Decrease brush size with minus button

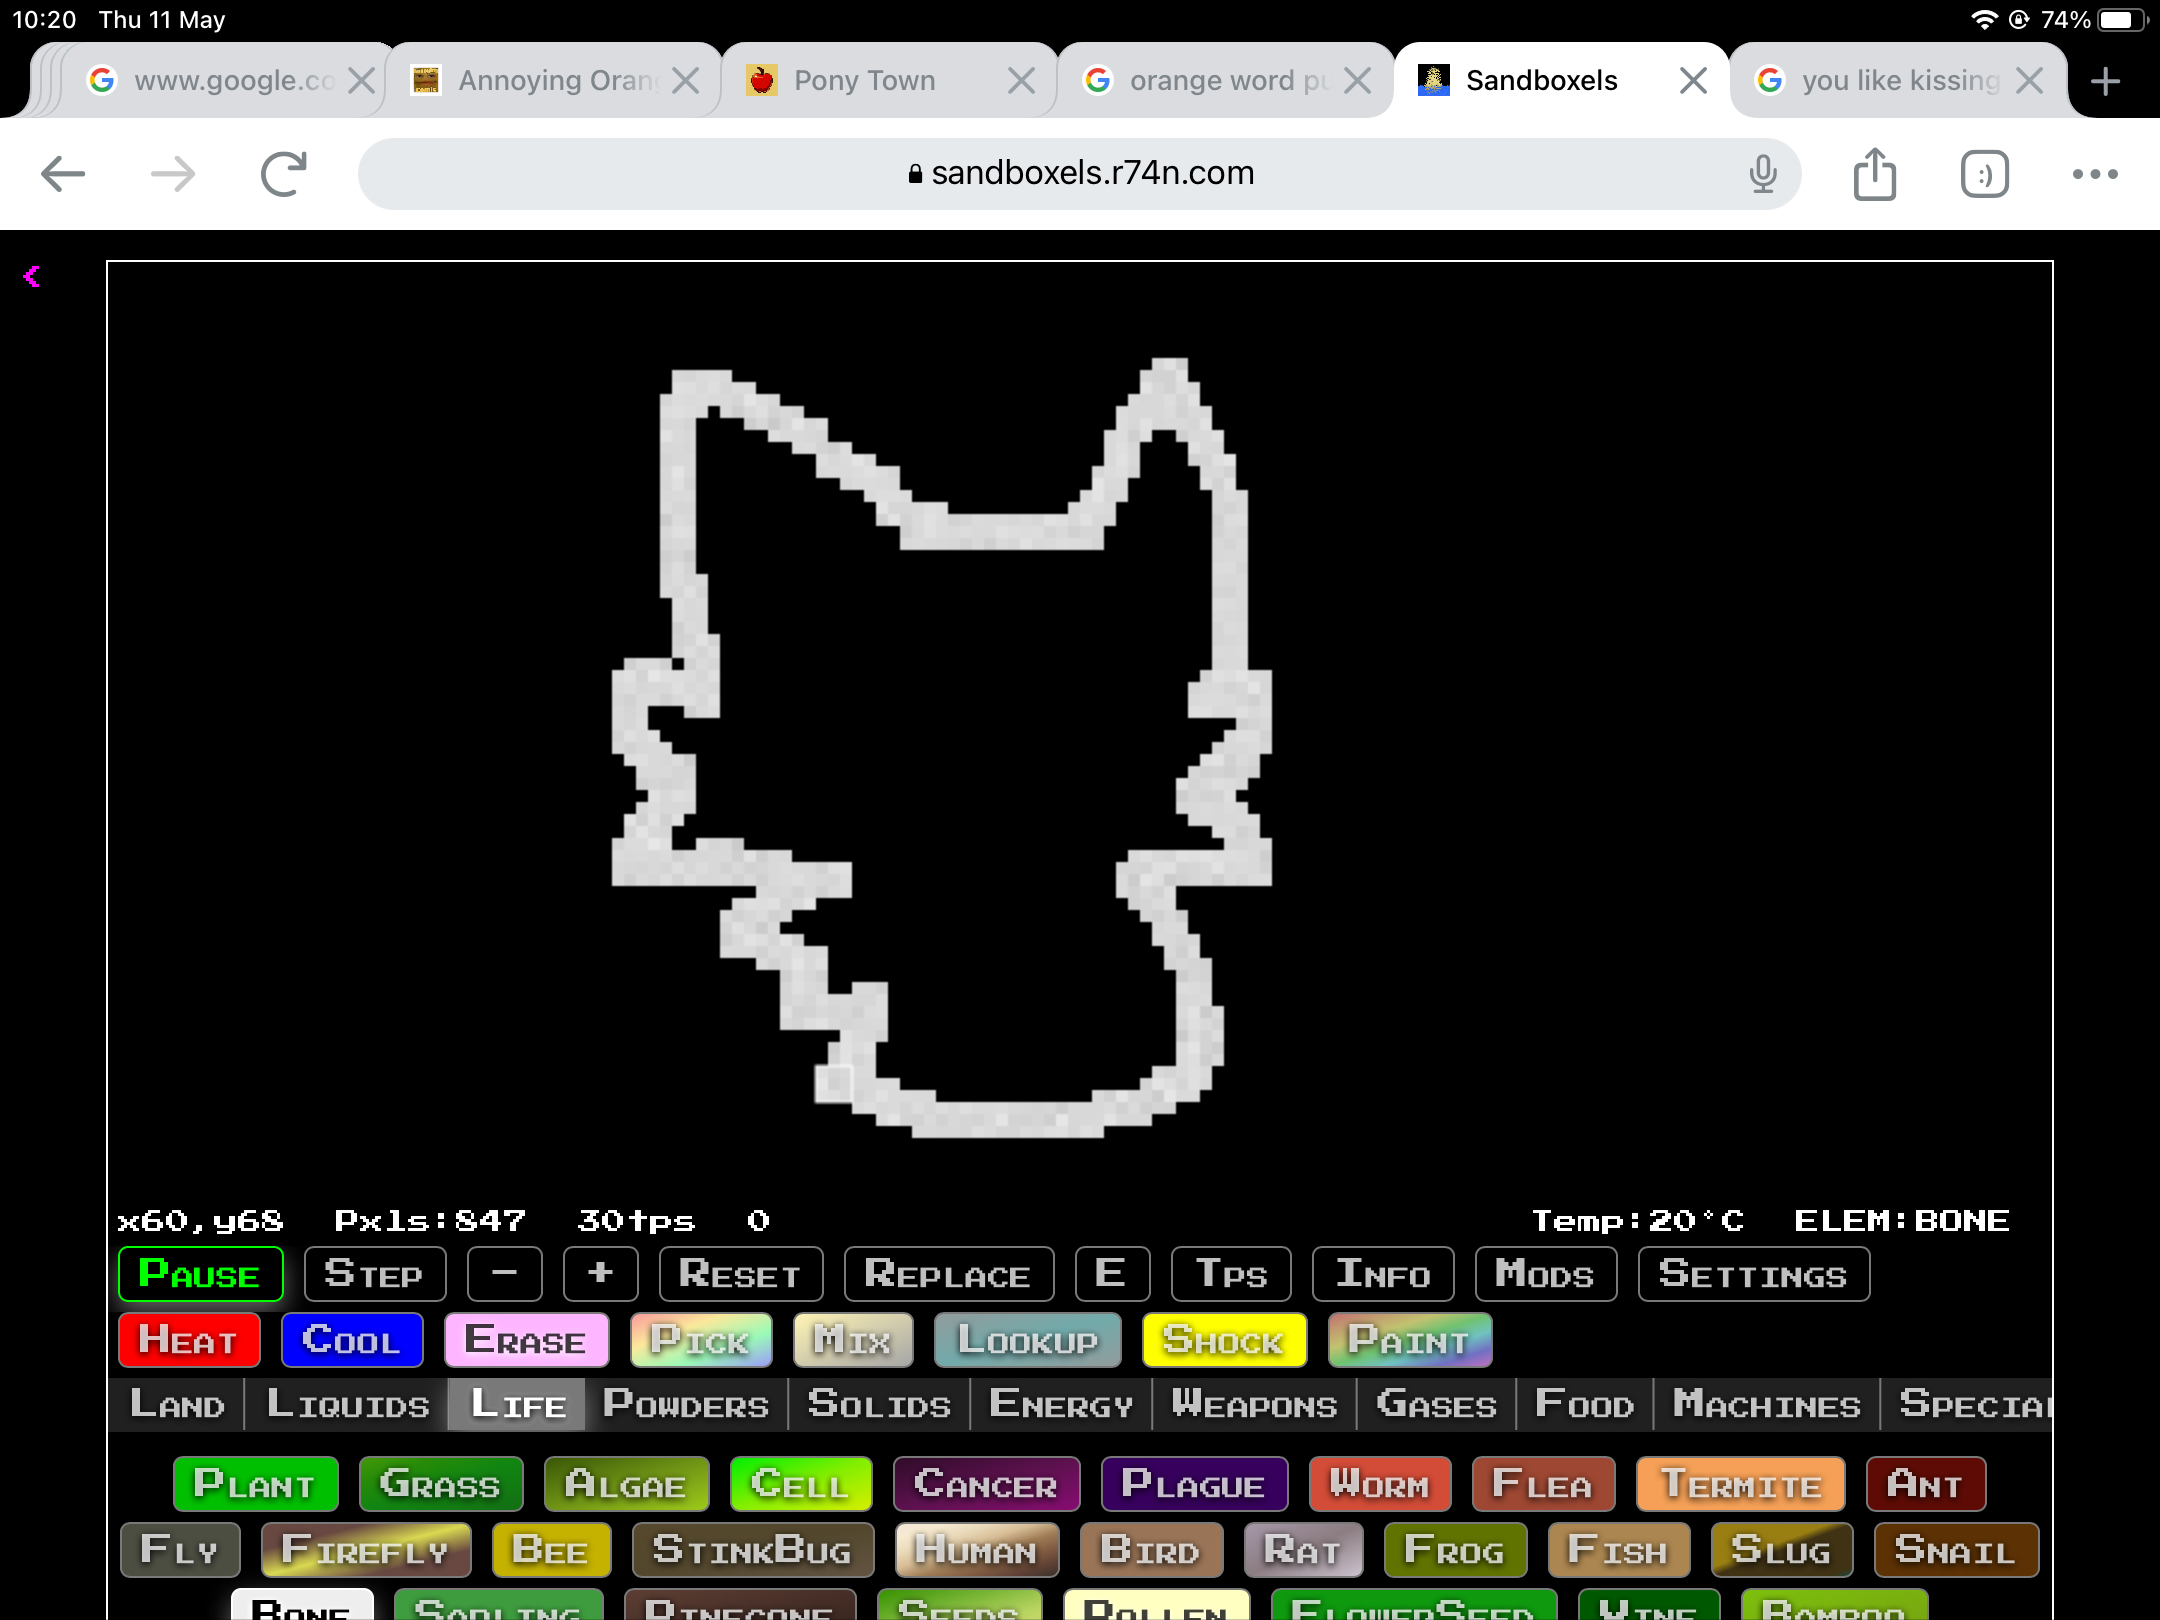(x=505, y=1274)
